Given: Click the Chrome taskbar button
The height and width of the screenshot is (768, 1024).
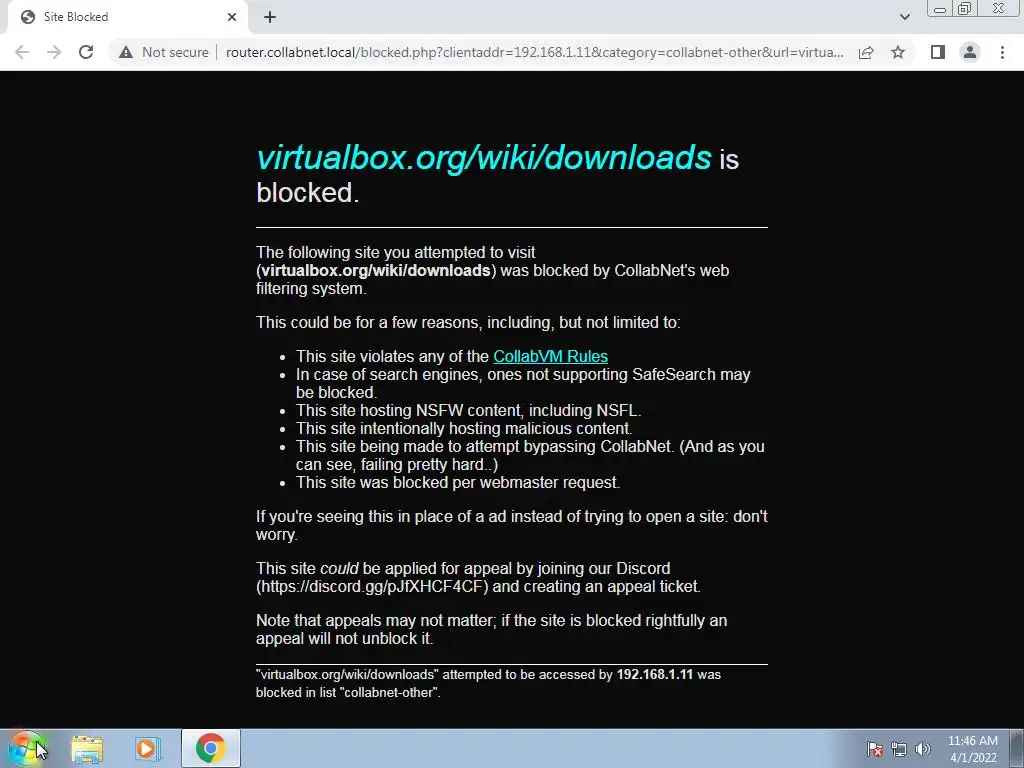Looking at the screenshot, I should 210,748.
